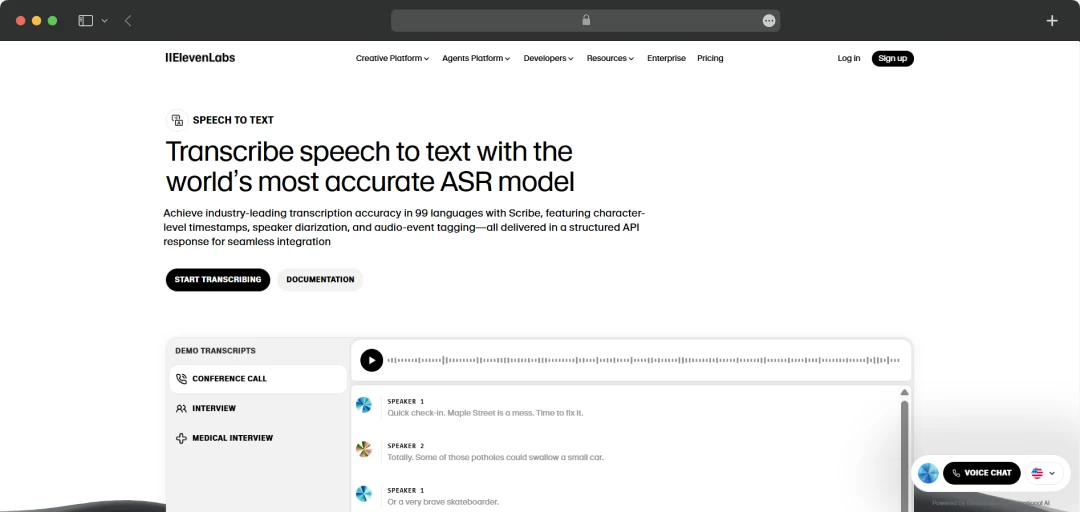Expand the Developers menu
The width and height of the screenshot is (1080, 512).
[x=548, y=59]
